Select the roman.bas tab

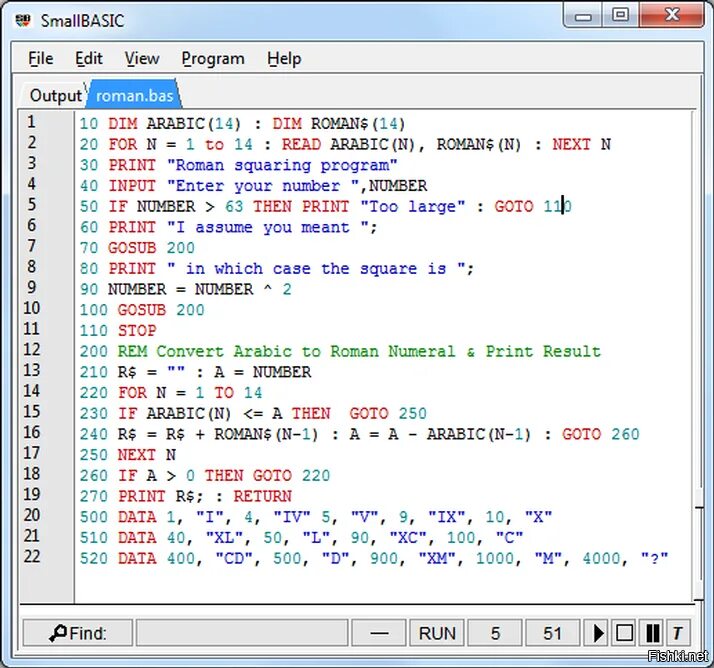pyautogui.click(x=134, y=96)
